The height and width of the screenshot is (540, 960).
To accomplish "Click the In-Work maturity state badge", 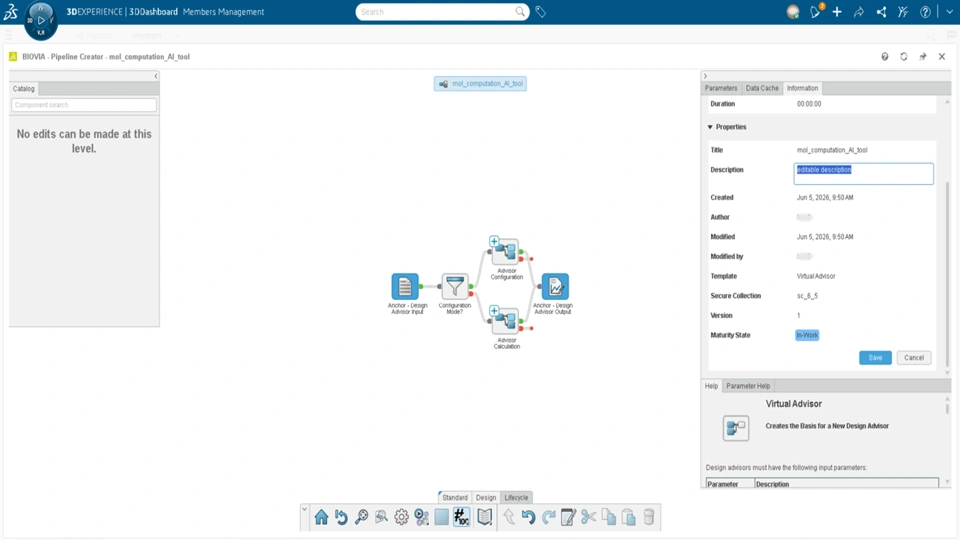I will point(807,335).
